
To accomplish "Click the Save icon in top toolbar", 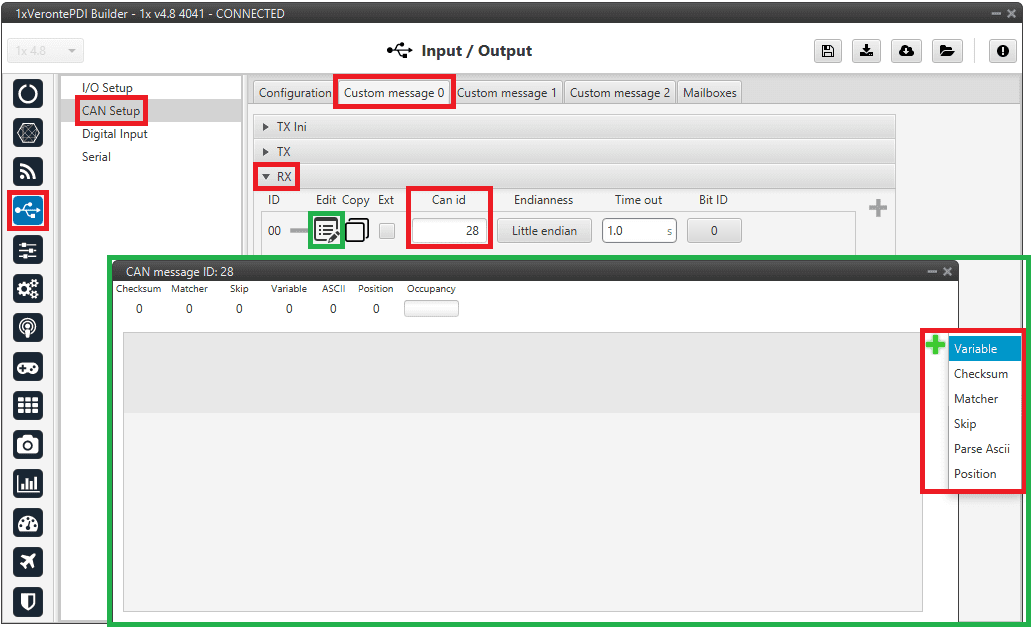I will [x=827, y=52].
